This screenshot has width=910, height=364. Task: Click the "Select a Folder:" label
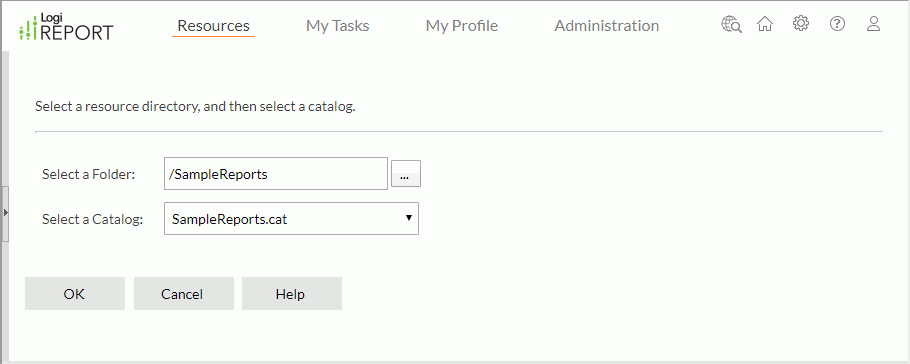(x=88, y=174)
